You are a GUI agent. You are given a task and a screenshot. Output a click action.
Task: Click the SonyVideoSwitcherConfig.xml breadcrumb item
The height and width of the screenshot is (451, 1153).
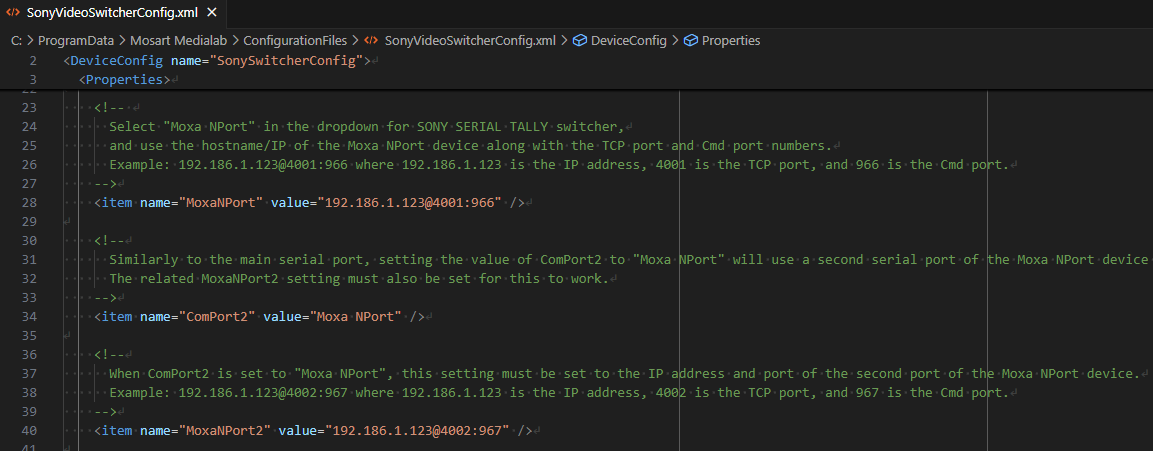click(x=470, y=41)
